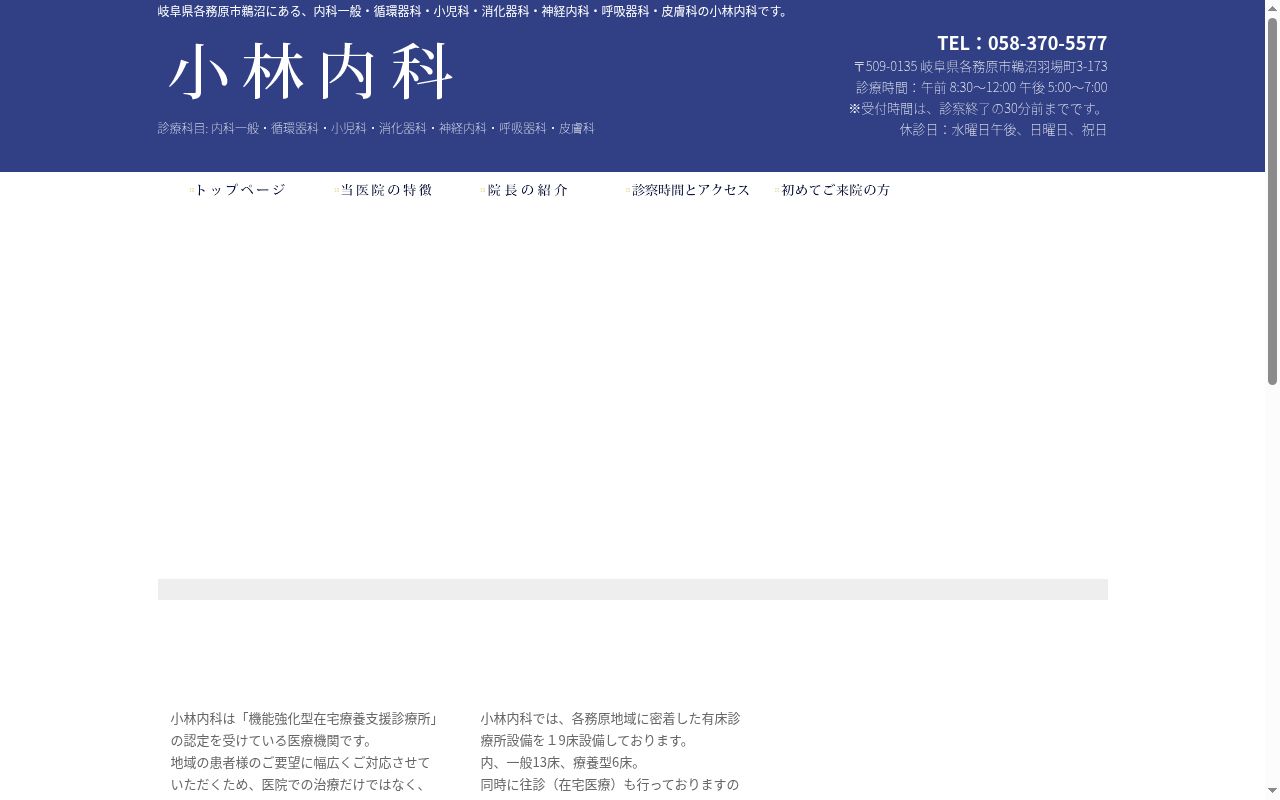Open the 初めてご来院の方 menu item
This screenshot has height=800, width=1280.
834,190
